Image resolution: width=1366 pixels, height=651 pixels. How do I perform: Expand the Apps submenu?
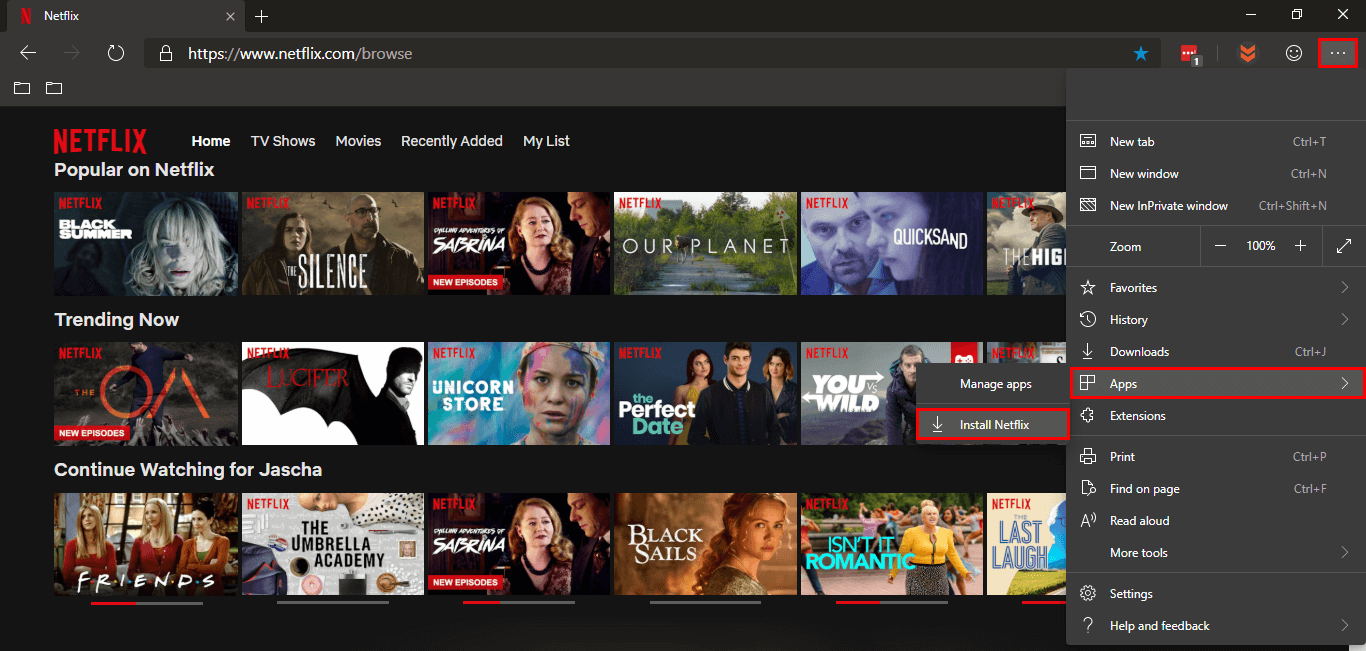pos(1217,384)
